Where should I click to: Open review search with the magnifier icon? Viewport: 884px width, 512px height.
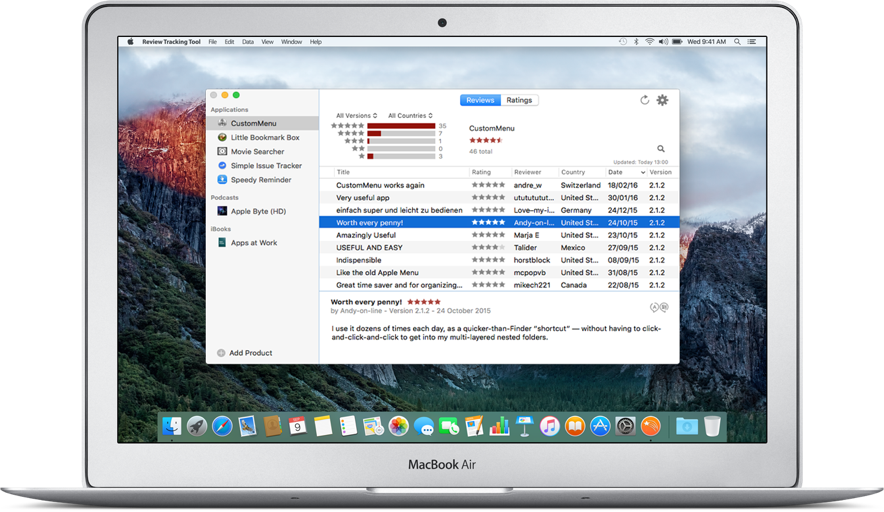661,149
